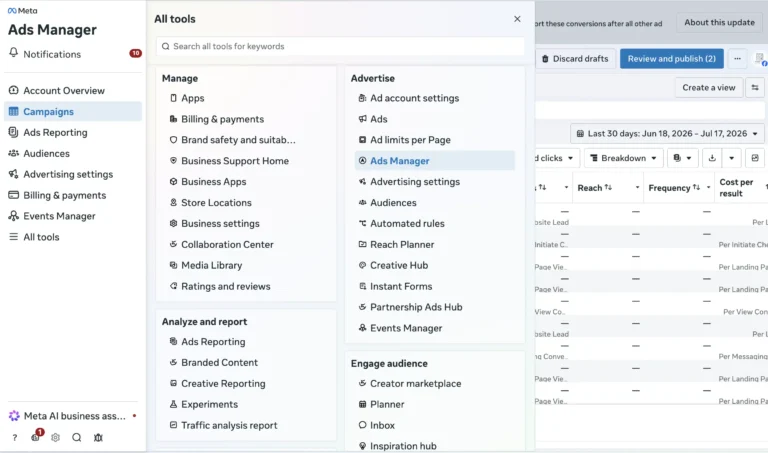The image size is (768, 453).
Task: Click the column settings icon beside Create a view
Action: point(755,88)
